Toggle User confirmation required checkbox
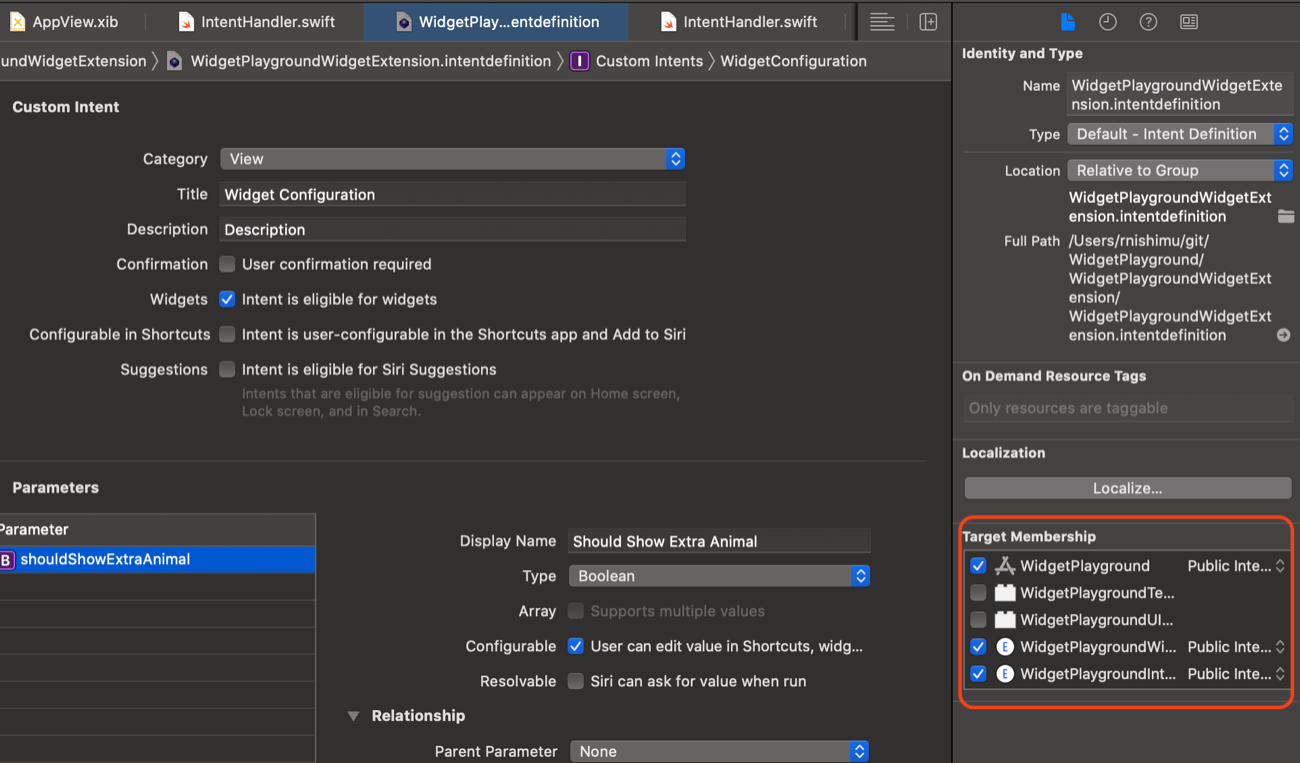Screen dimensions: 1300x763 pyautogui.click(x=227, y=264)
